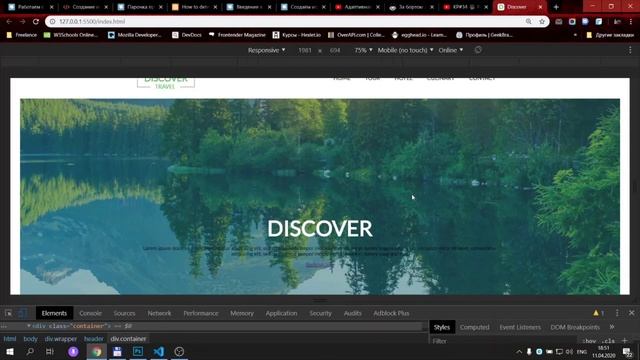Click the browser back arrow

click(9, 21)
